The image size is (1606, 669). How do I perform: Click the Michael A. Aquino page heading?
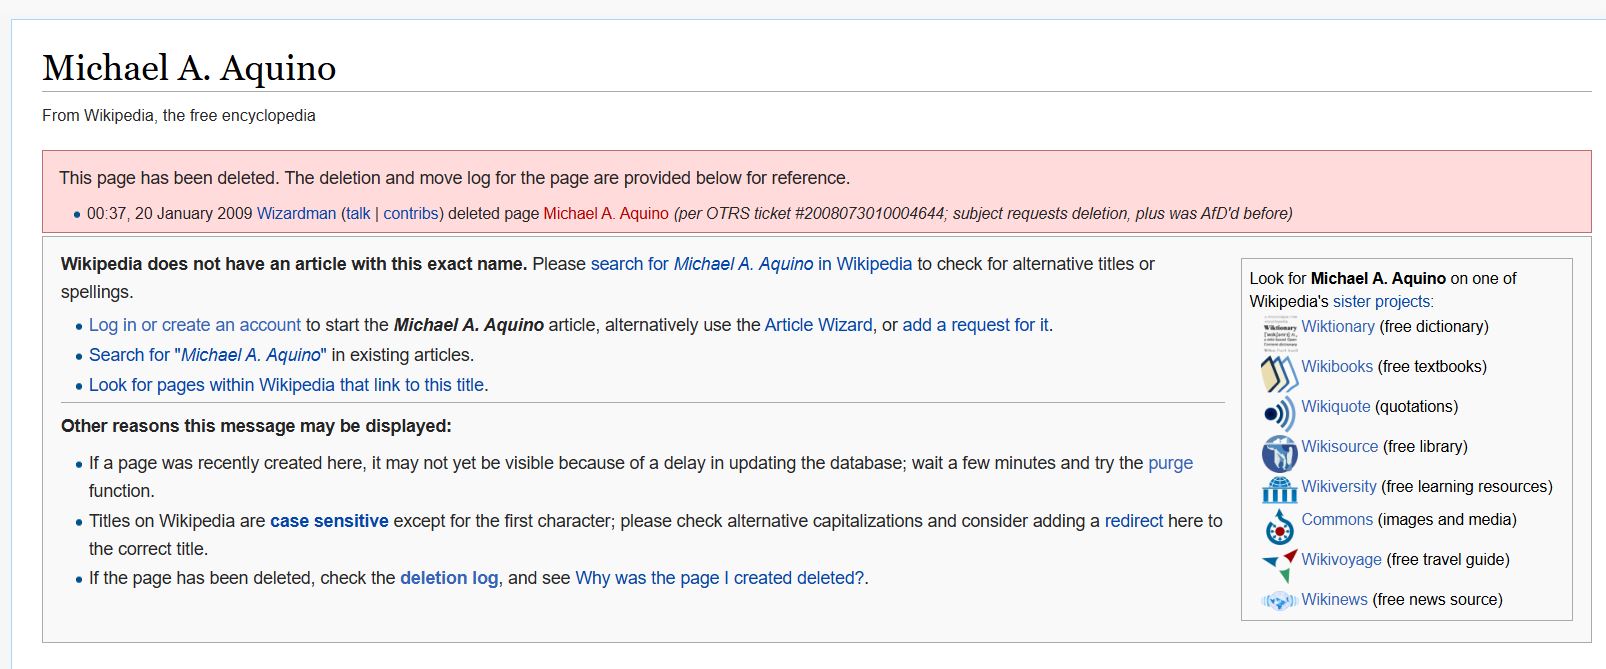click(x=189, y=68)
